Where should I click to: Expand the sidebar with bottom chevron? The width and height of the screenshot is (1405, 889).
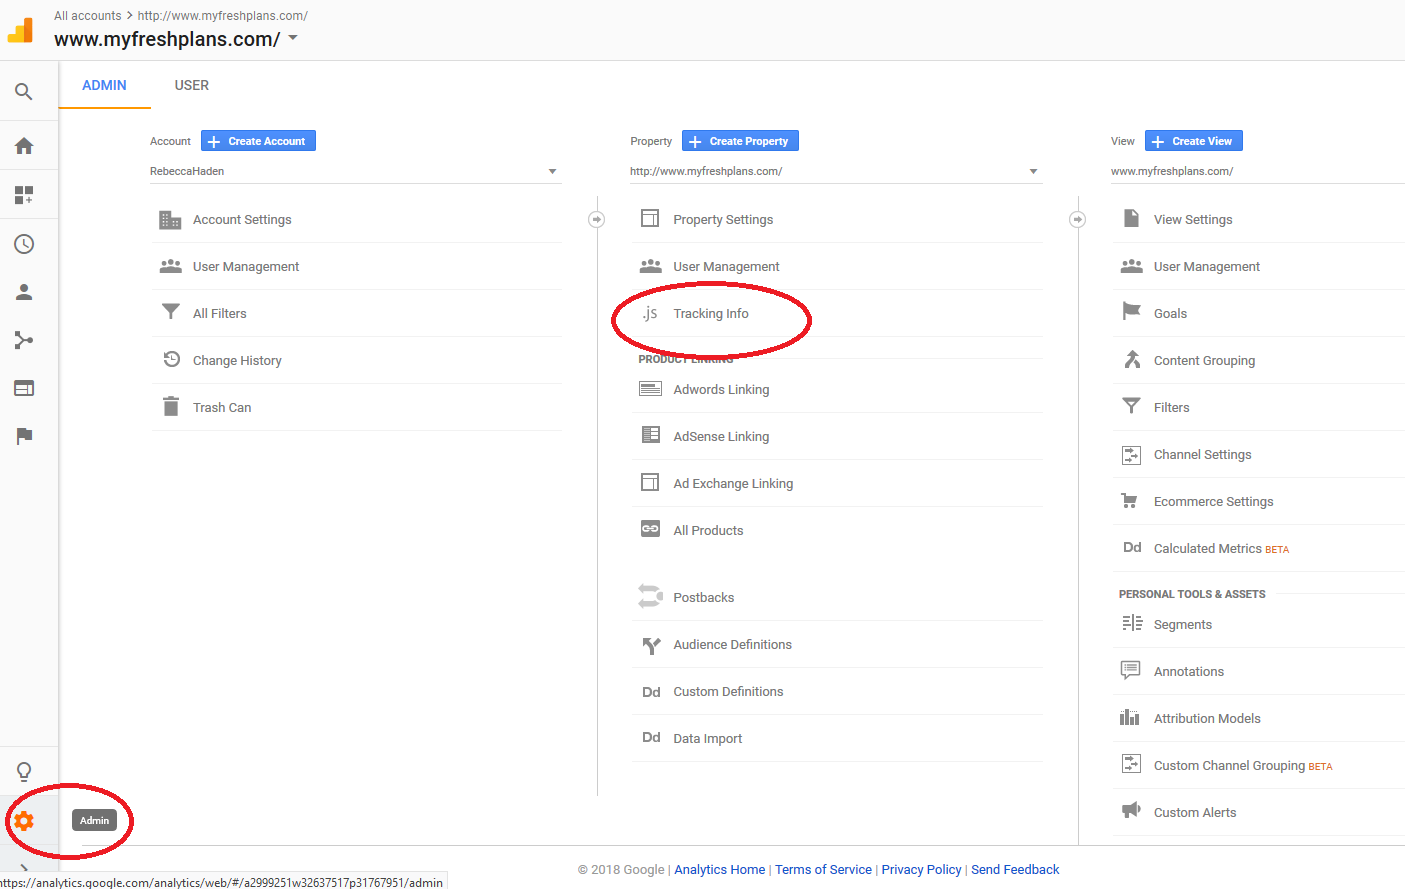click(24, 869)
